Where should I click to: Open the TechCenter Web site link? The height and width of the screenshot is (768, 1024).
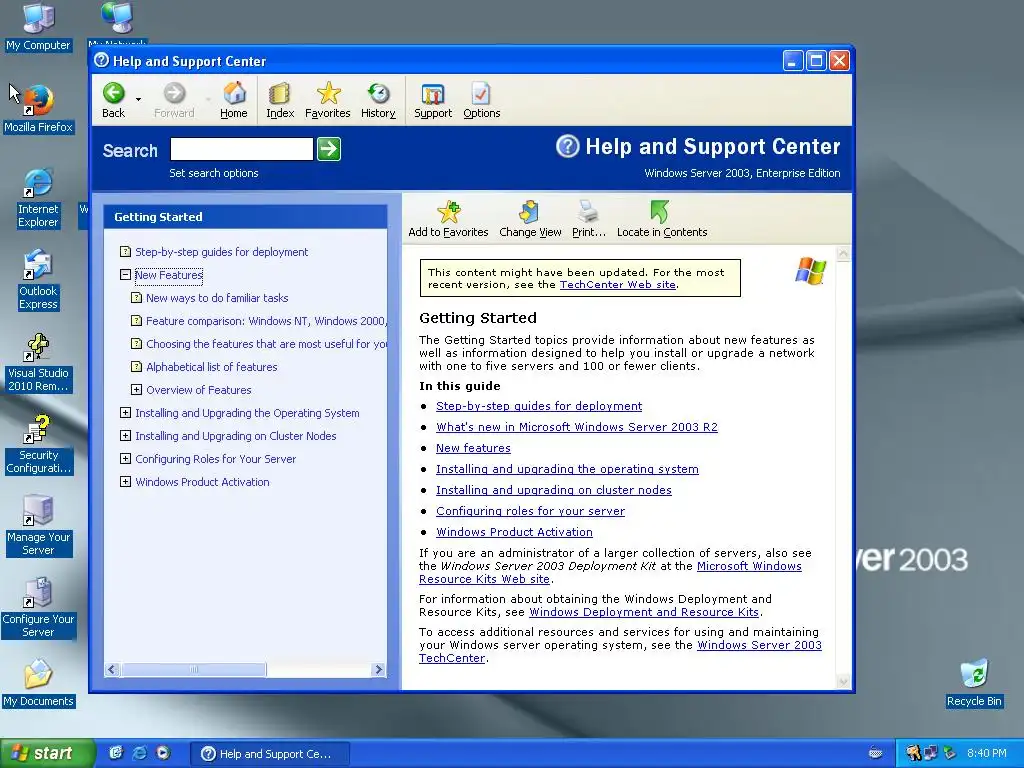pyautogui.click(x=617, y=285)
